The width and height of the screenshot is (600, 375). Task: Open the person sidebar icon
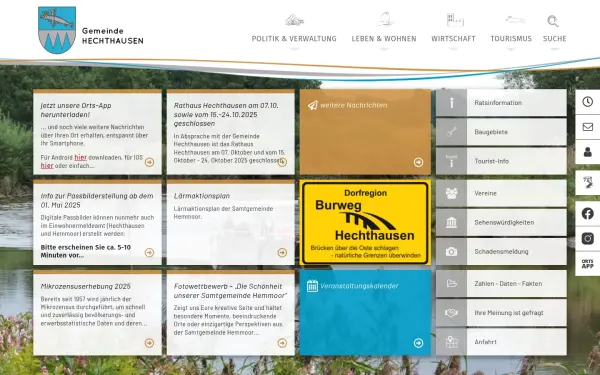tap(587, 152)
